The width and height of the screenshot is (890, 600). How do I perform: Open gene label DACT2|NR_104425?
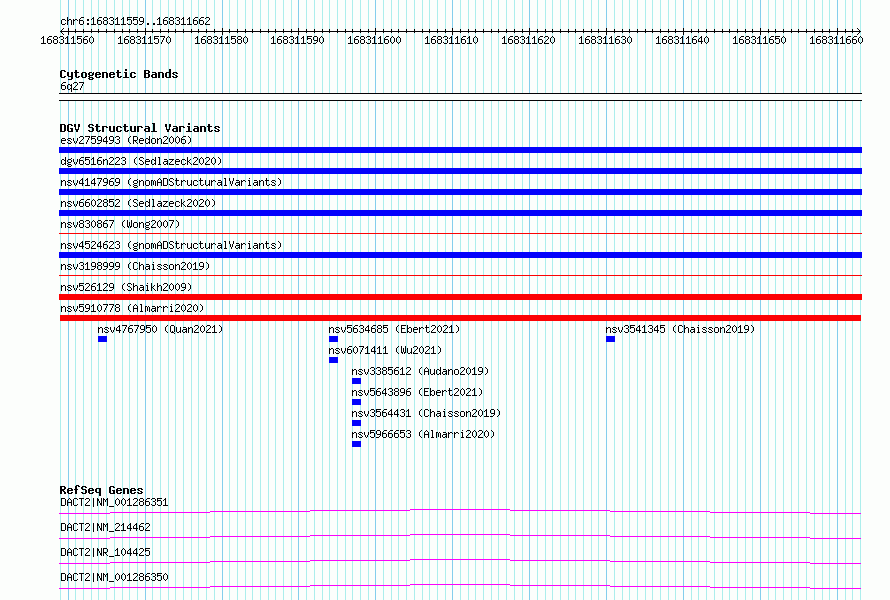click(x=105, y=552)
